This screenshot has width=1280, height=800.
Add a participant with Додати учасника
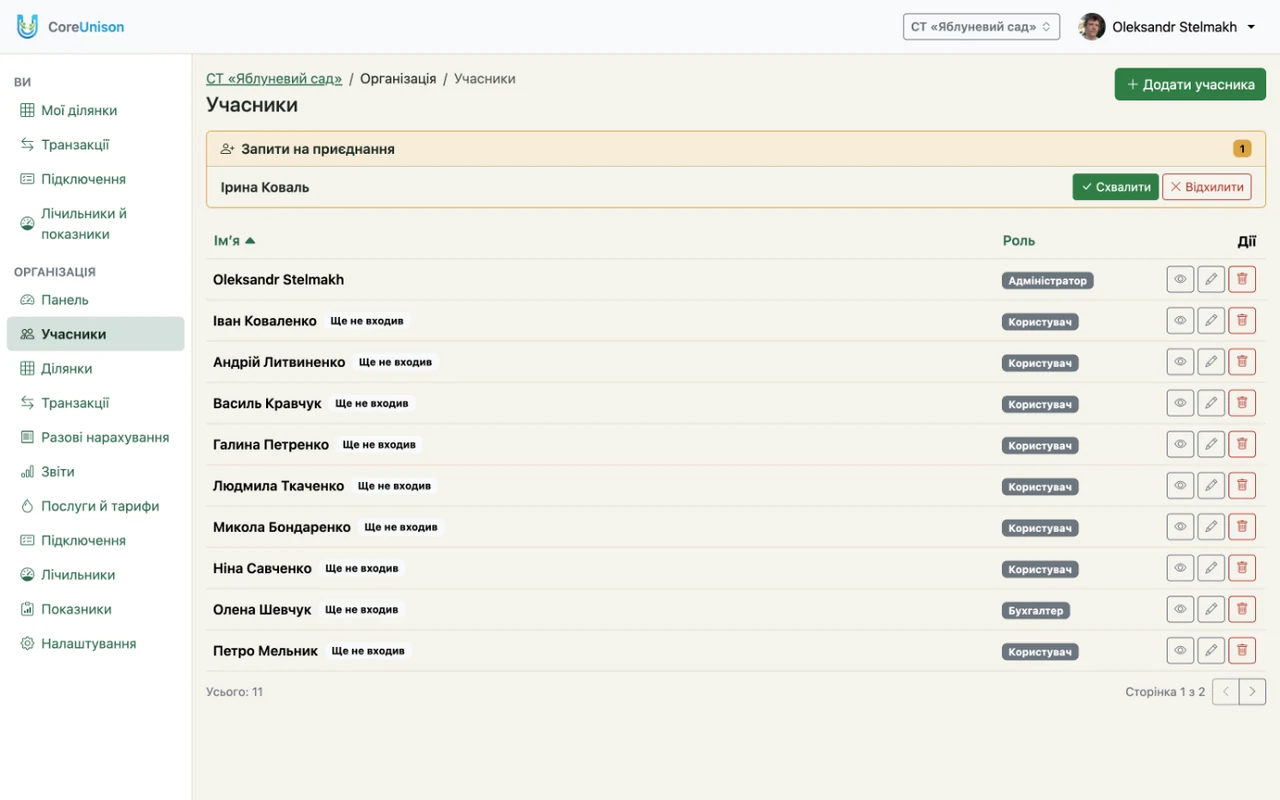(x=1190, y=85)
